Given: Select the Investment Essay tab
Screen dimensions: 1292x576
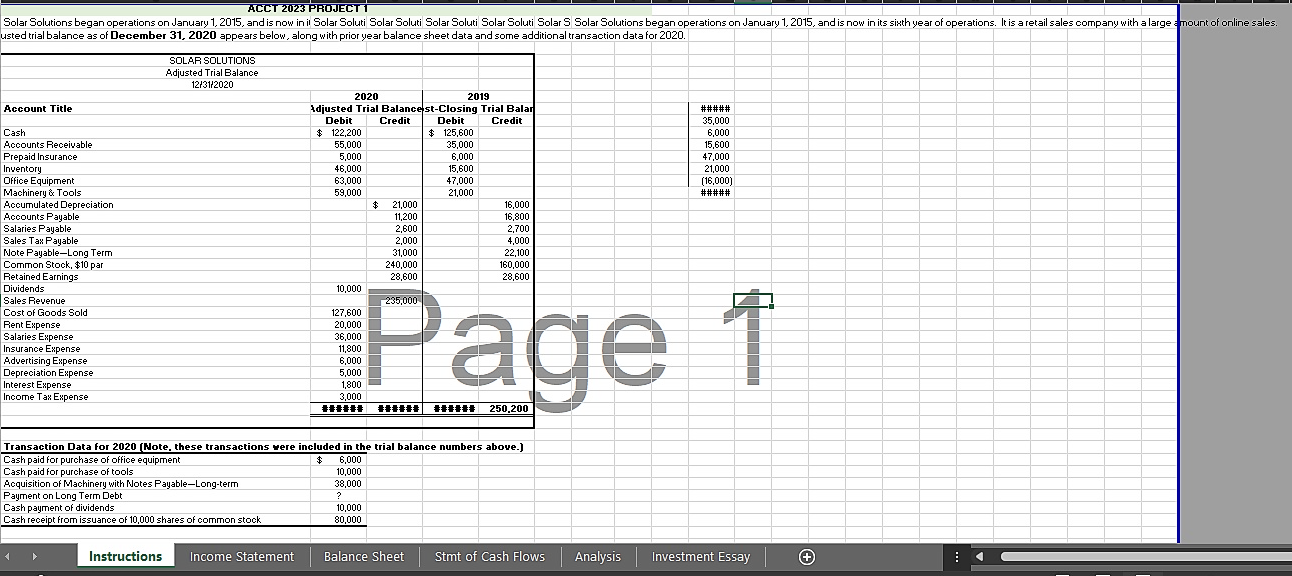Looking at the screenshot, I should coord(702,556).
